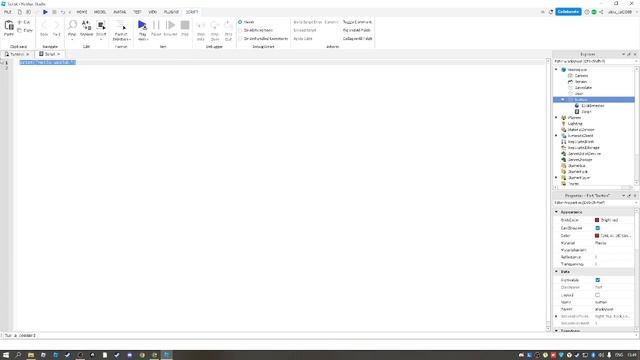Click the Forward navigate arrow
The image size is (640, 360).
point(56,25)
